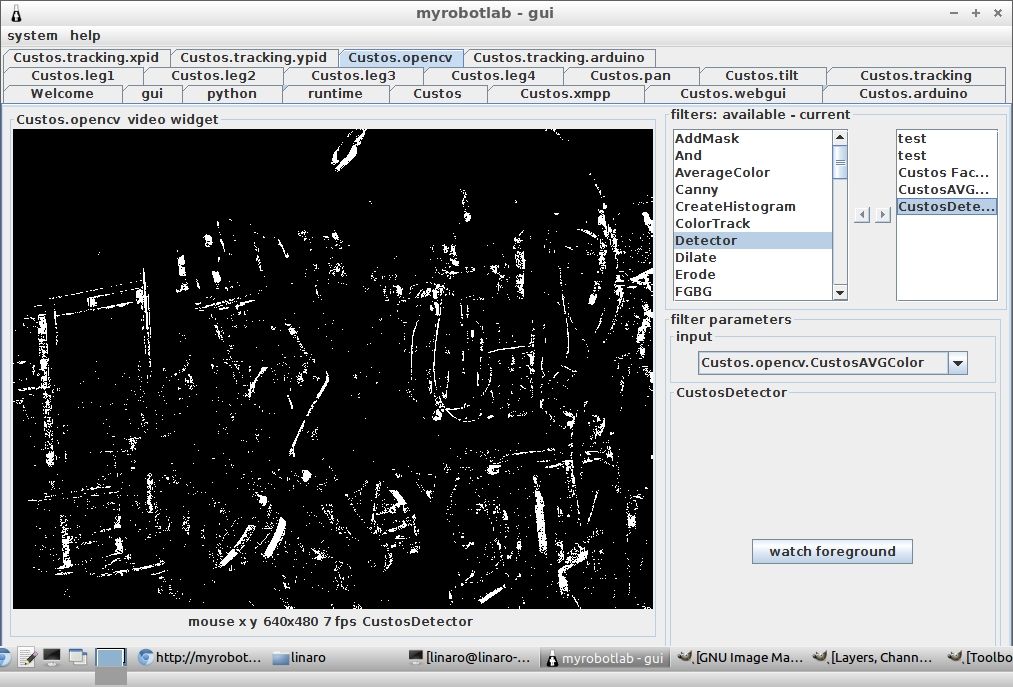Click the available filters scrollbar thumb
Image resolution: width=1013 pixels, height=687 pixels.
[x=840, y=162]
